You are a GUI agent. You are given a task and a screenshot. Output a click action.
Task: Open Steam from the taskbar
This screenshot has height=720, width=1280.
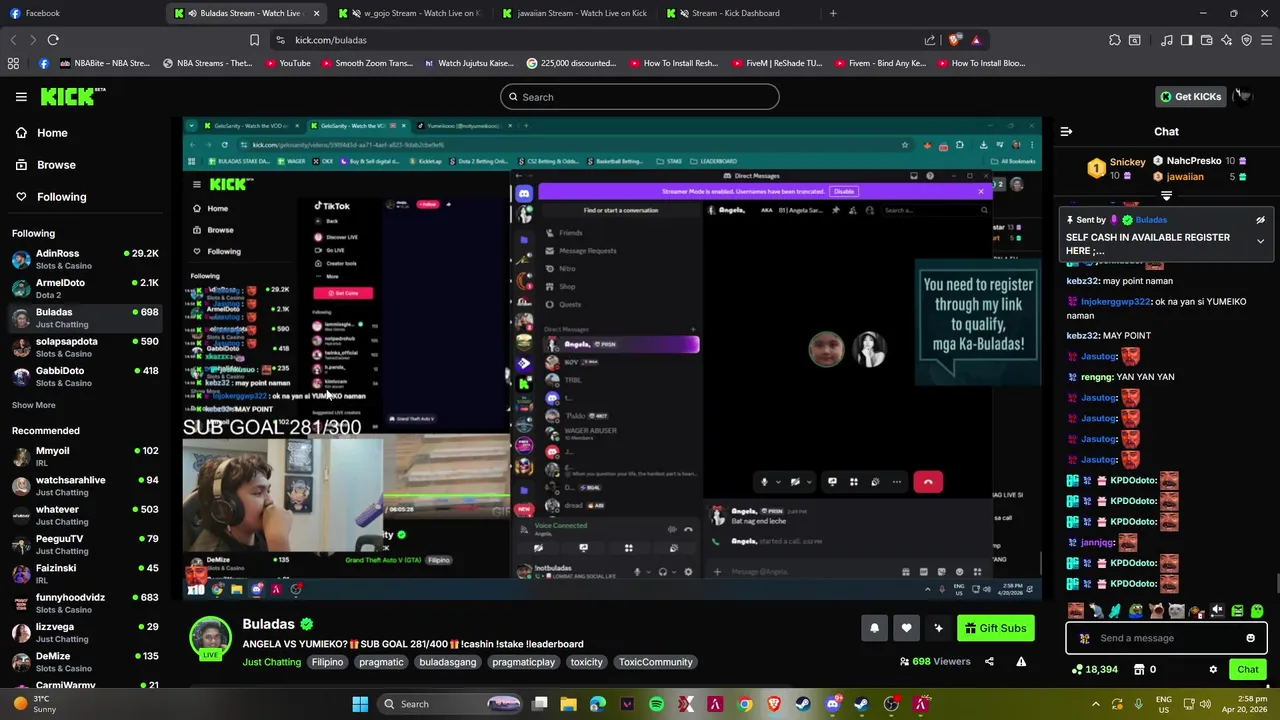click(803, 704)
